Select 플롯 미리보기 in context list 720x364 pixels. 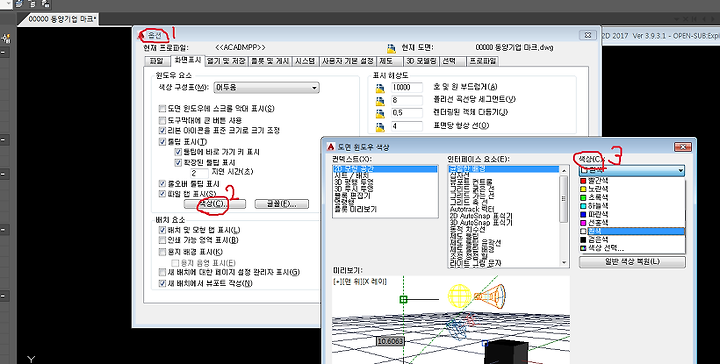(385, 209)
